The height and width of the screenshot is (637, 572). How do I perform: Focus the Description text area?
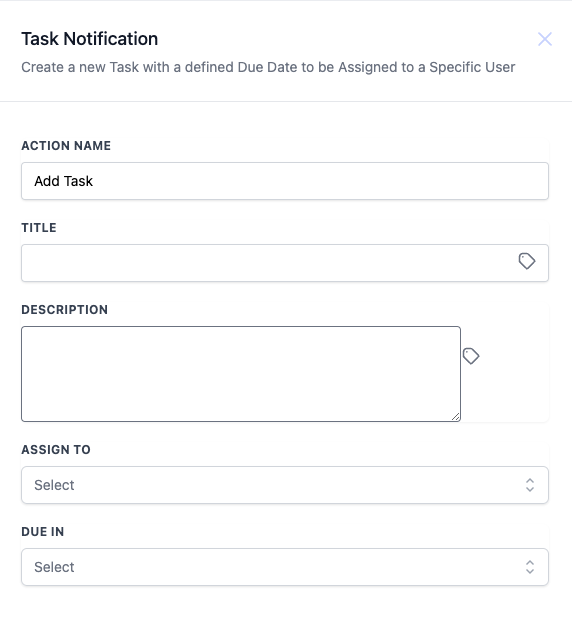[241, 374]
